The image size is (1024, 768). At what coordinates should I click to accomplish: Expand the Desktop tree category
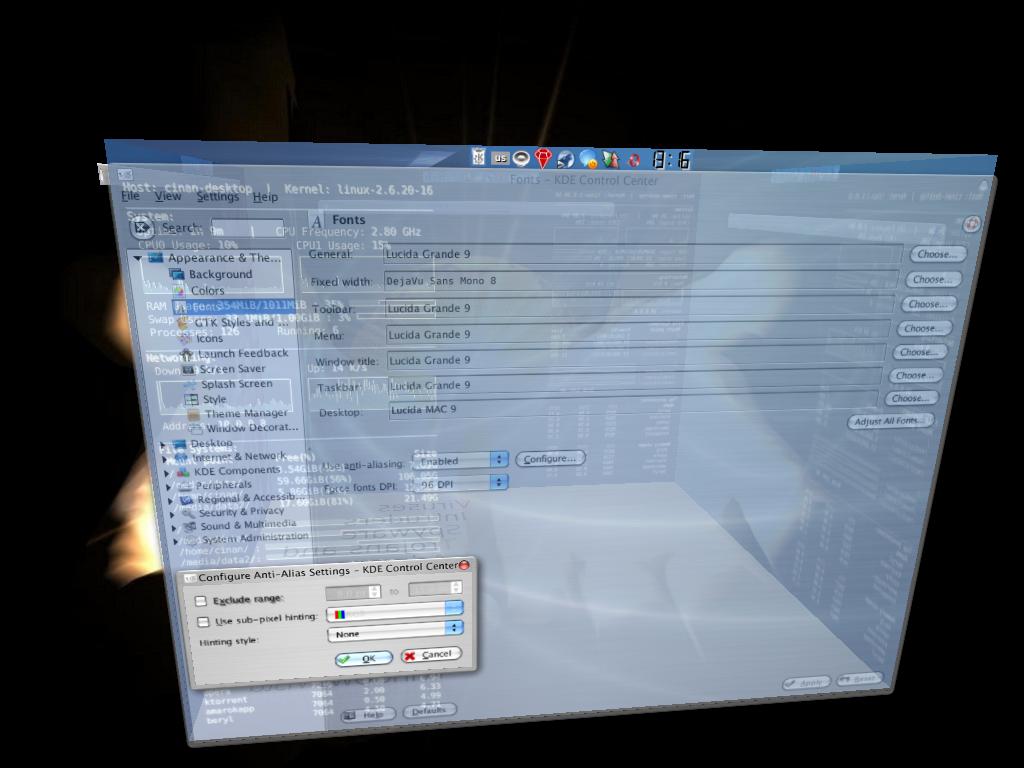[x=163, y=445]
